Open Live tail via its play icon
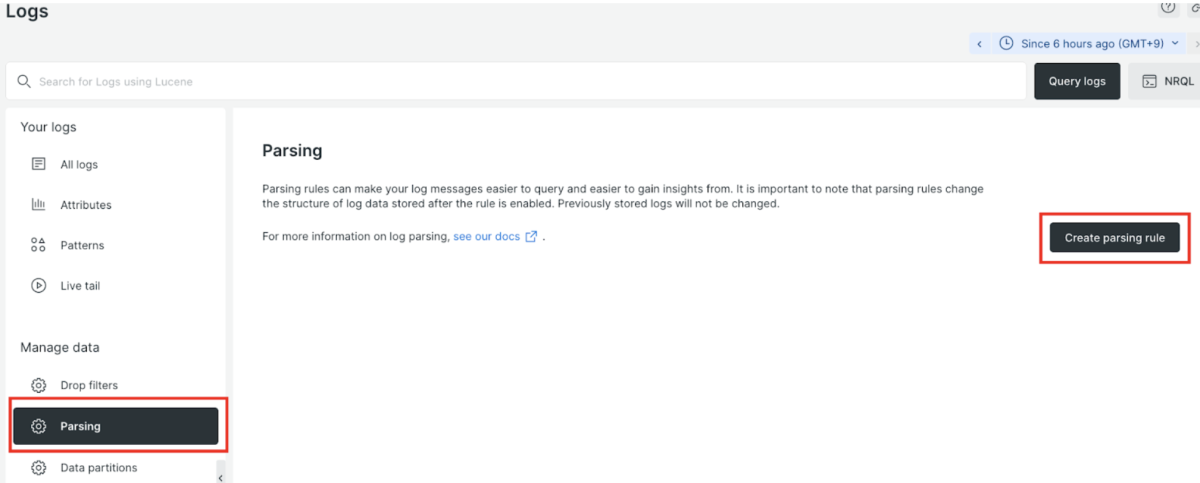The image size is (1200, 483). (x=39, y=286)
